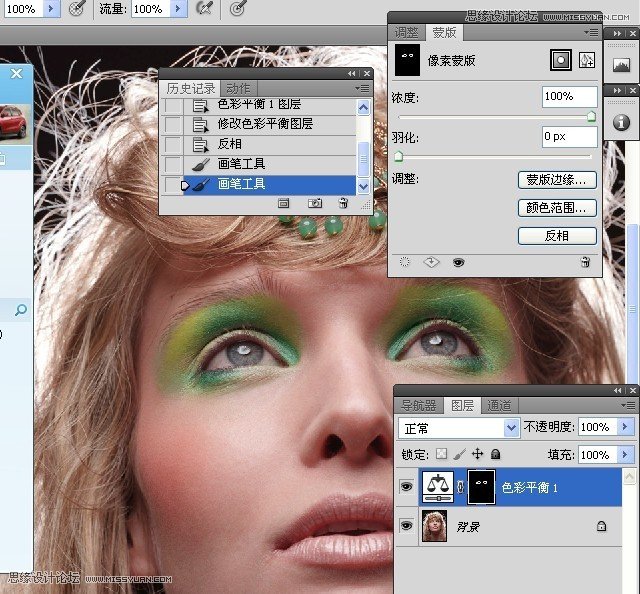Click the add vector mask icon
Image resolution: width=640 pixels, height=594 pixels.
coord(587,60)
